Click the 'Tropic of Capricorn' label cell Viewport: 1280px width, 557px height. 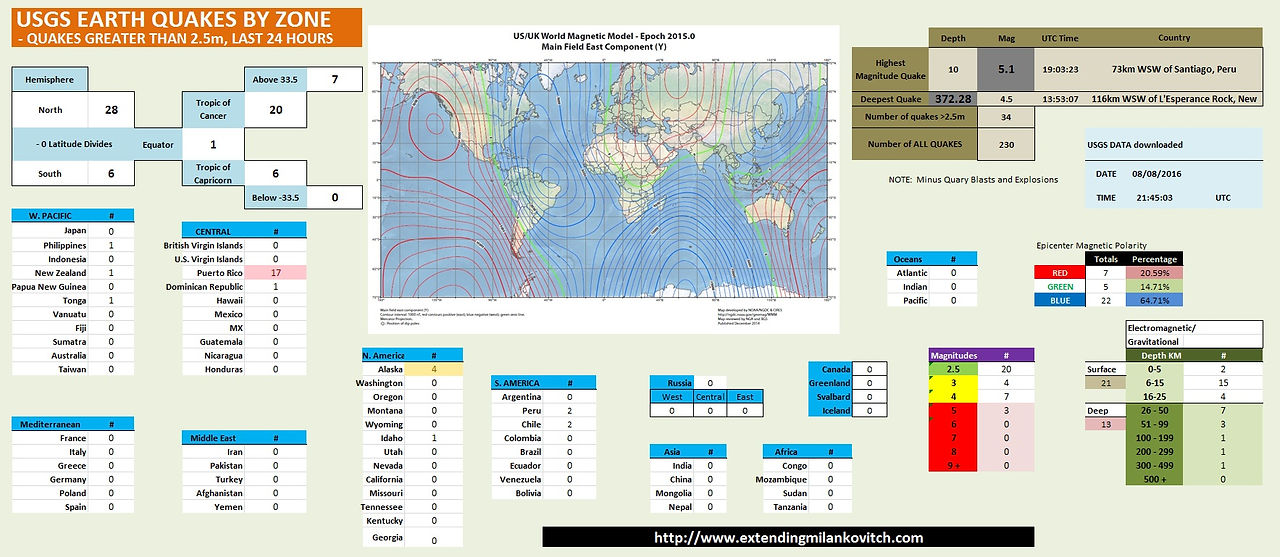coord(213,173)
